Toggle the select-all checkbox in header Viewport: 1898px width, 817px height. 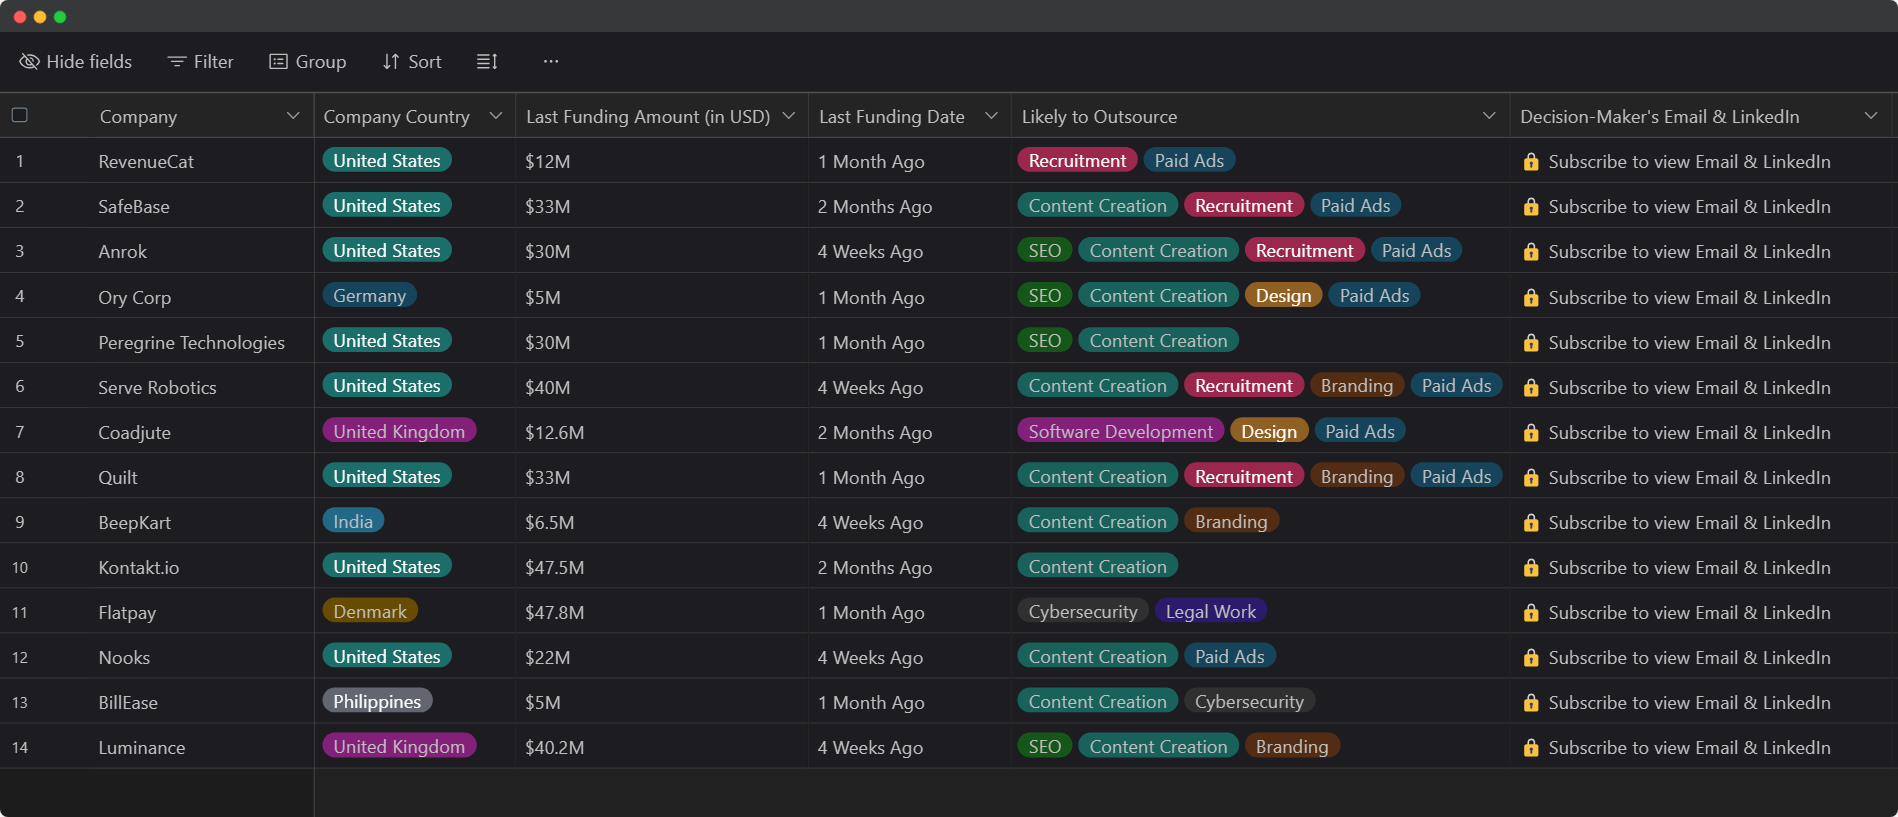20,116
